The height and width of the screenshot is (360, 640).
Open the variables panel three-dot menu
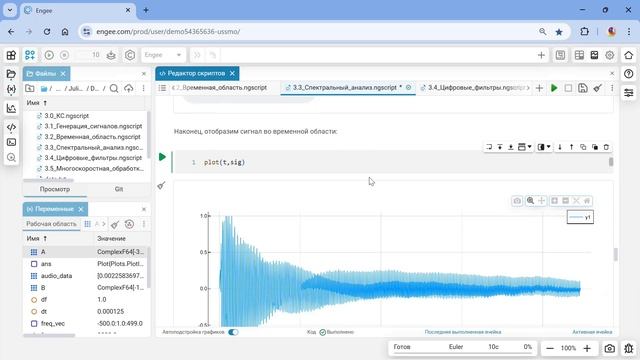click(144, 224)
